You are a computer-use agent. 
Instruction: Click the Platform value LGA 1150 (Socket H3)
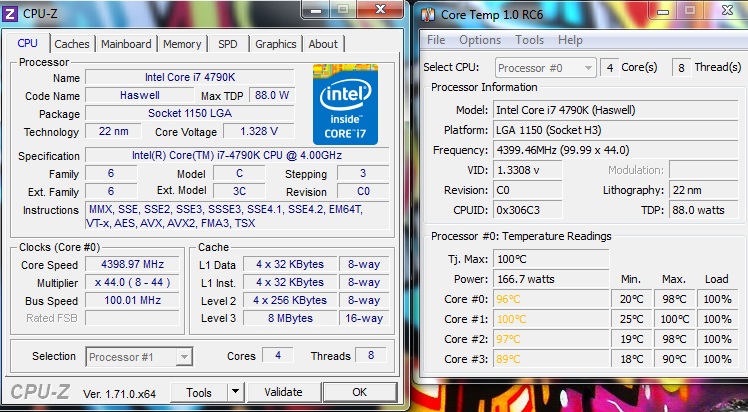[x=615, y=130]
